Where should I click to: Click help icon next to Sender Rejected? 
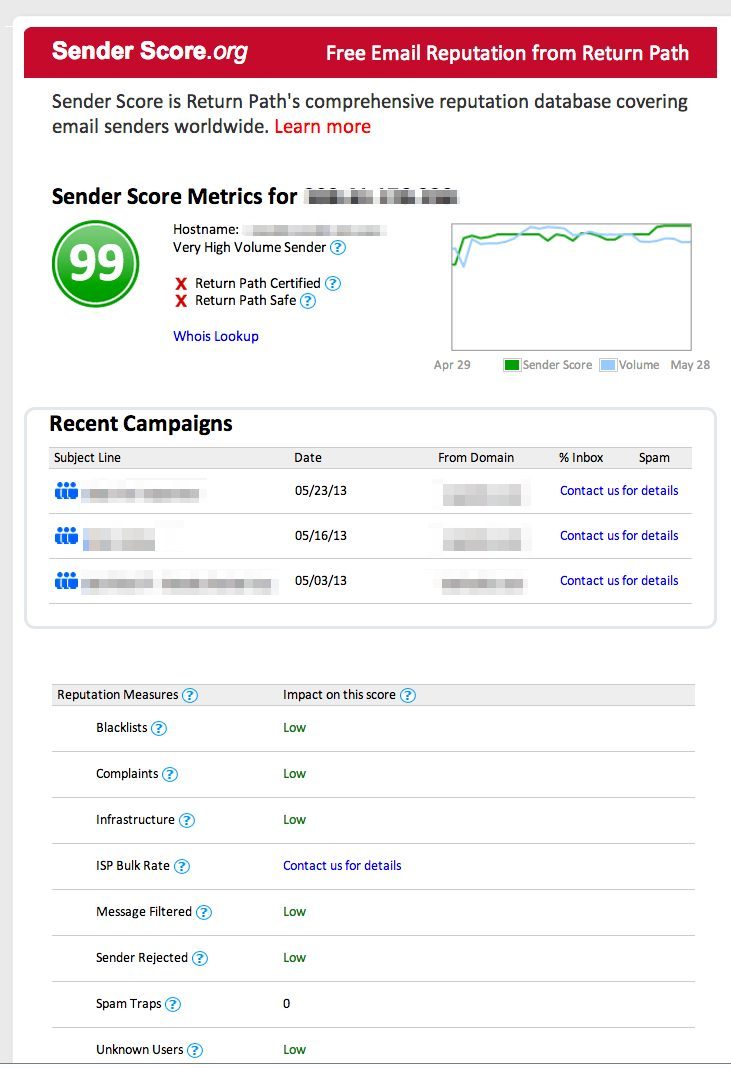pos(200,958)
